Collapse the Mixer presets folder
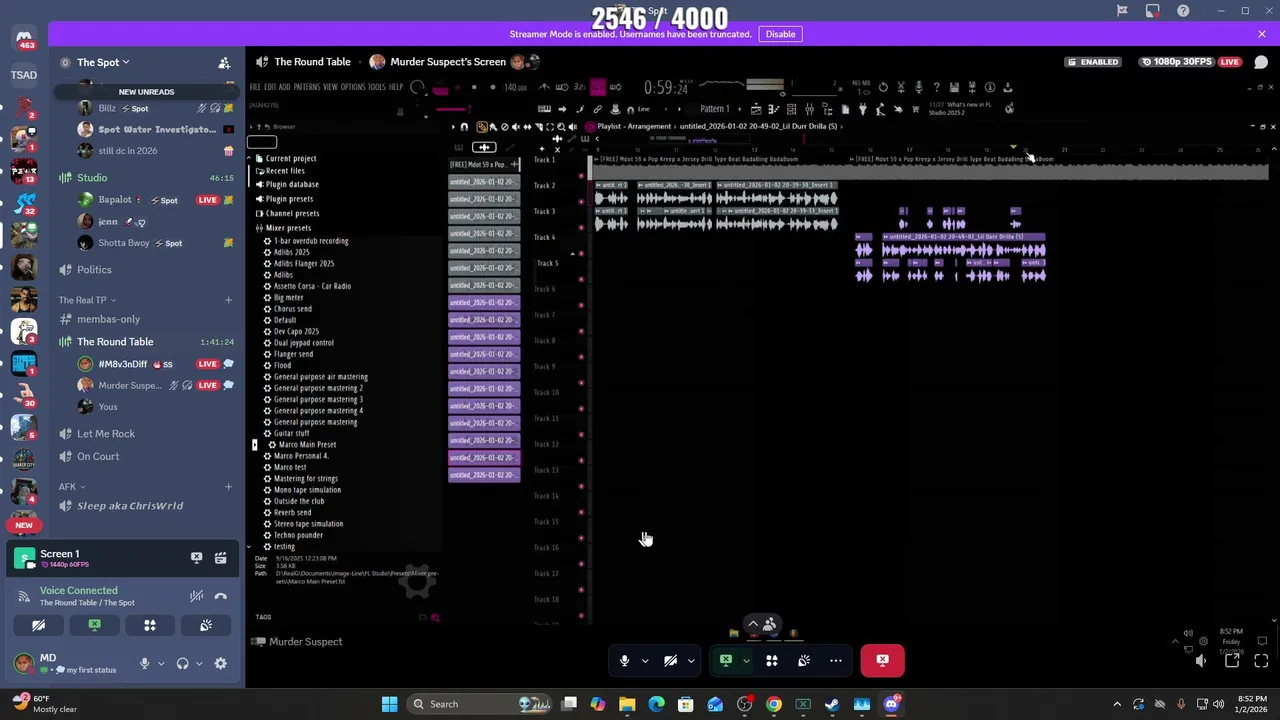Screen dimensions: 1280x720 click(288, 228)
